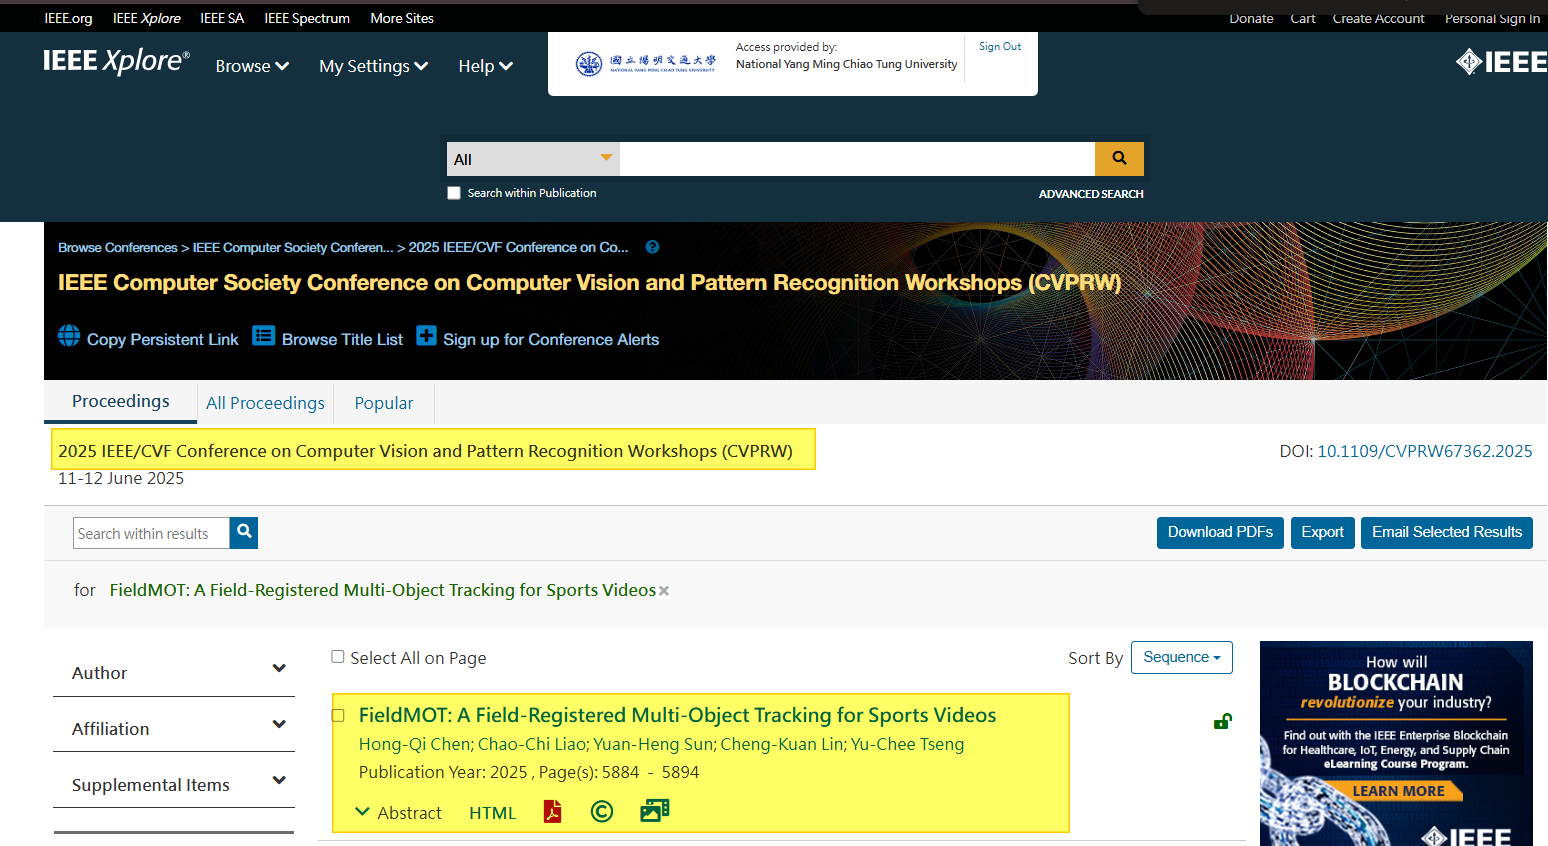Image resolution: width=1548 pixels, height=846 pixels.
Task: Switch to the All Proceedings tab
Action: click(x=265, y=403)
